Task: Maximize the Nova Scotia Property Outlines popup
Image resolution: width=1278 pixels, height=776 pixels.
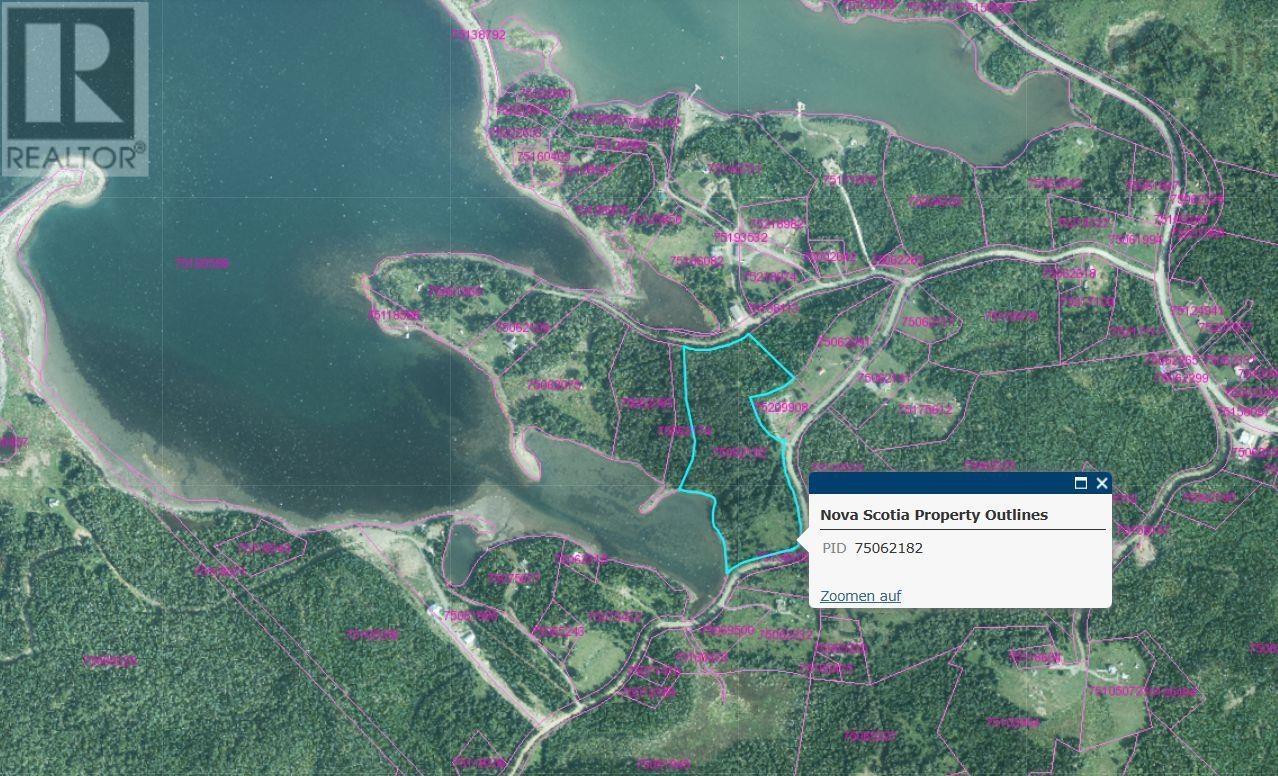Action: tap(1080, 483)
